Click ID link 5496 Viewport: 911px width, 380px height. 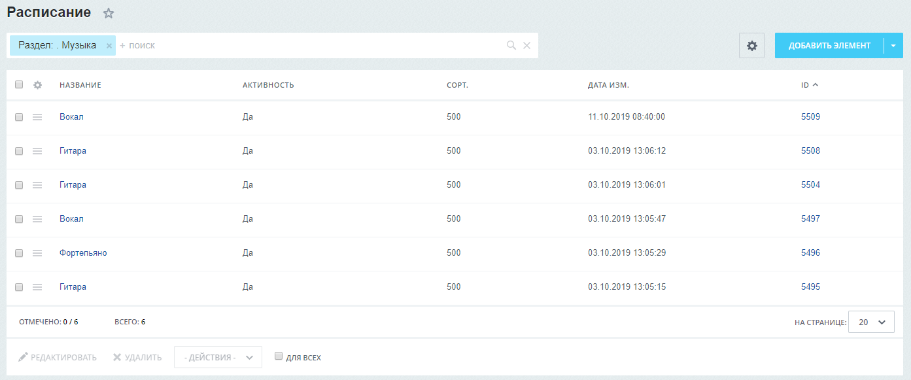click(810, 253)
